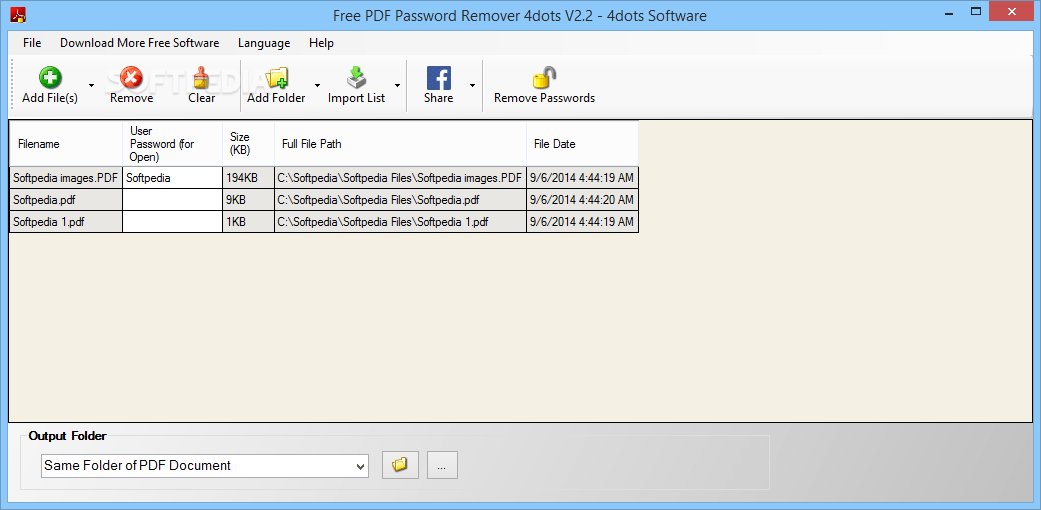
Task: Expand the Add Folder dropdown arrow
Action: point(317,85)
